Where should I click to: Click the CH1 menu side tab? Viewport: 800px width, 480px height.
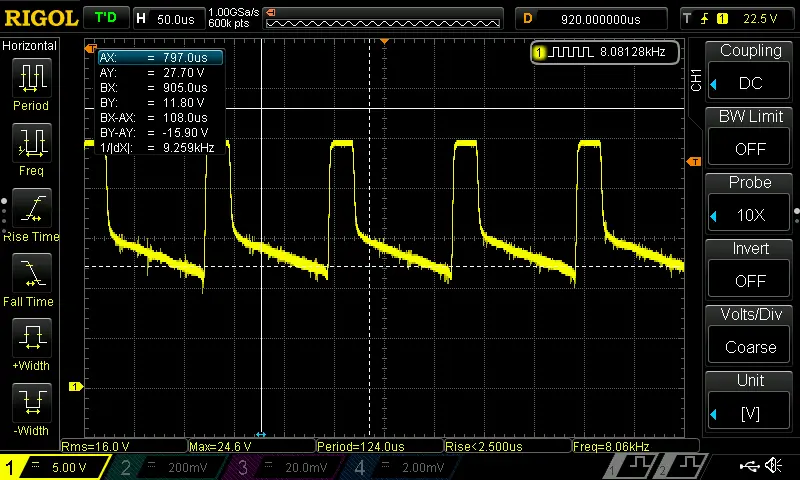(696, 80)
